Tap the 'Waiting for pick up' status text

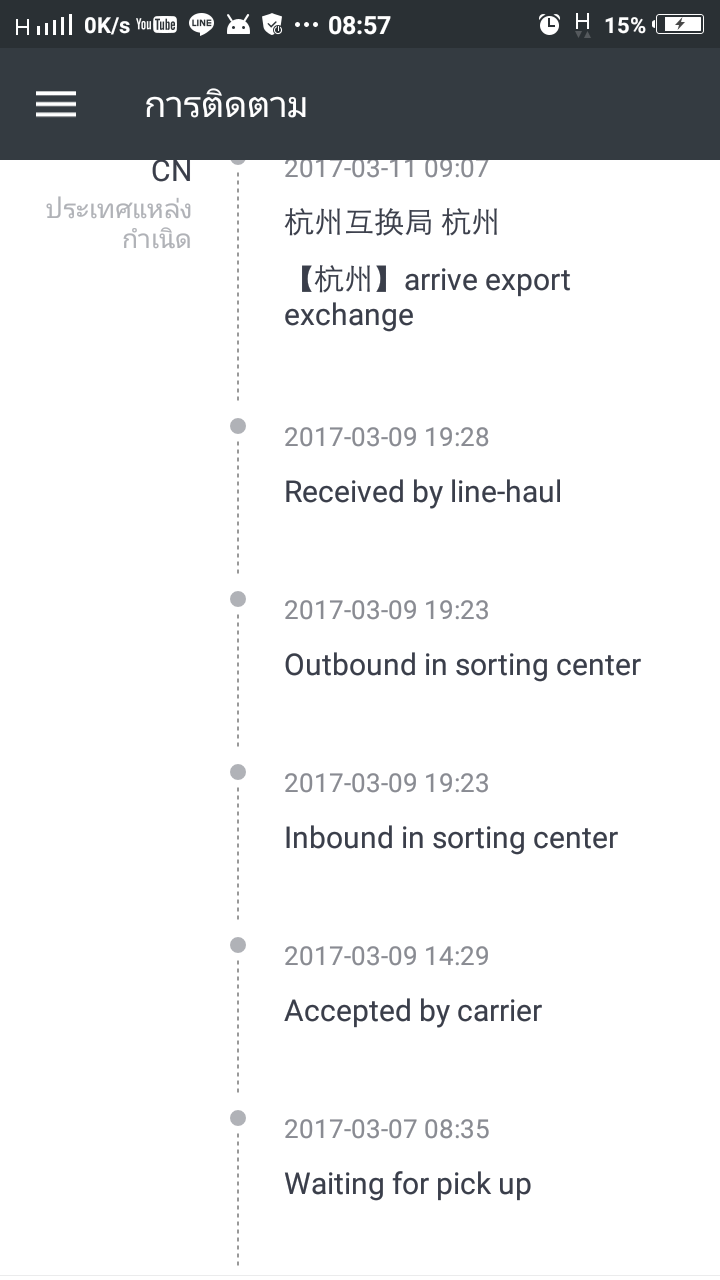408,1185
